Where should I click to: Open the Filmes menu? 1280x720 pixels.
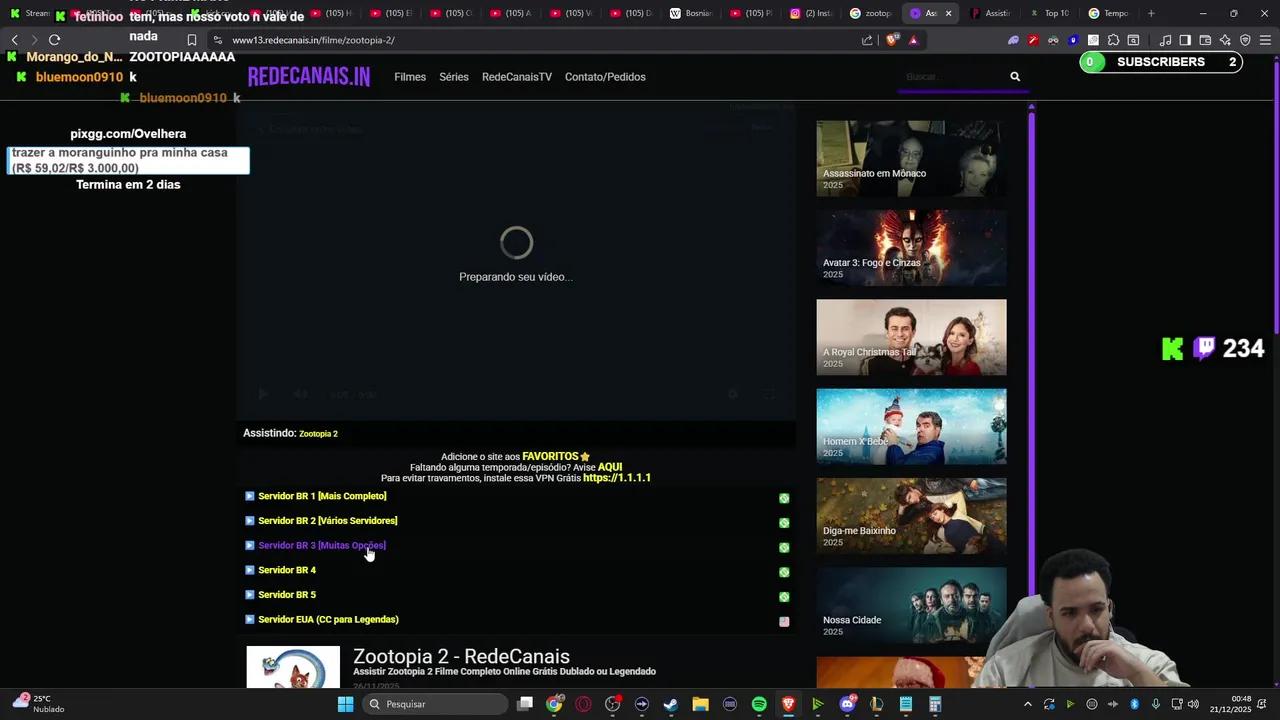[410, 77]
